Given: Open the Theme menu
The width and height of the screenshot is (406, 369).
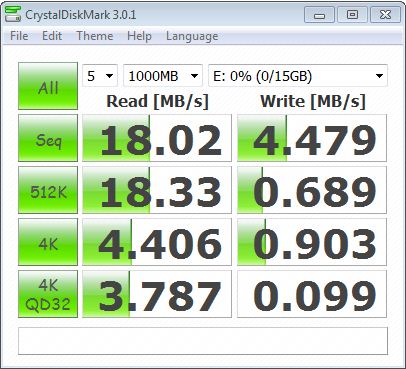Looking at the screenshot, I should tap(95, 36).
